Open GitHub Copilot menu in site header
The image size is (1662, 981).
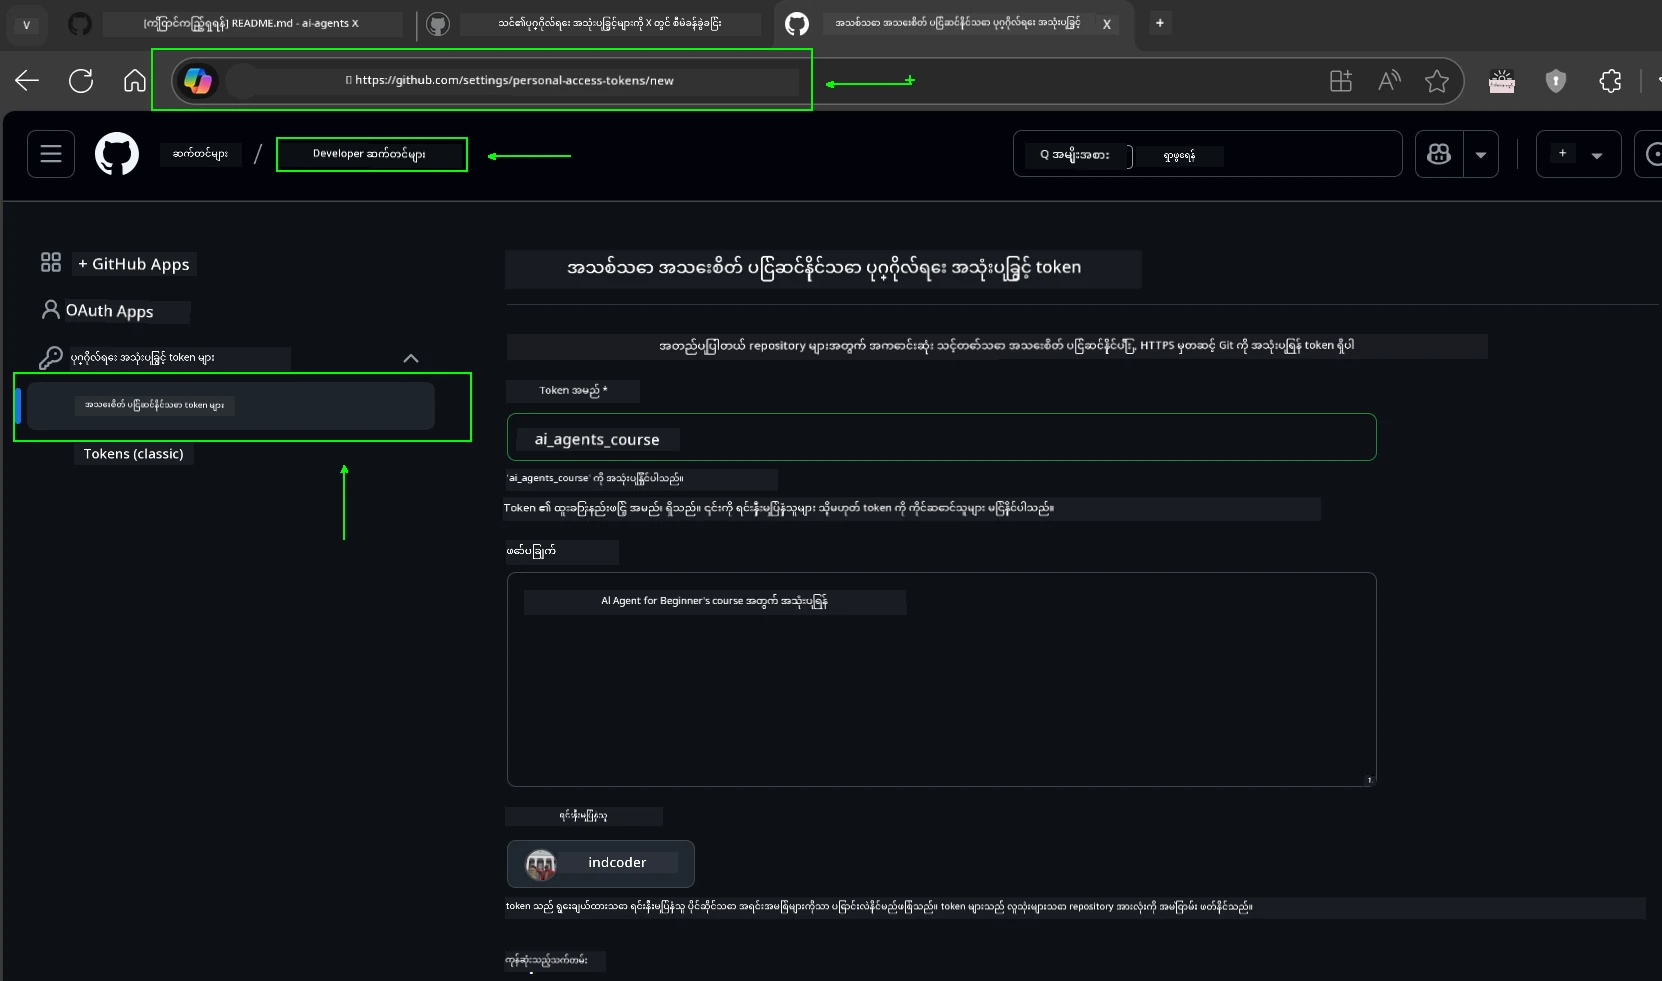[x=1440, y=154]
